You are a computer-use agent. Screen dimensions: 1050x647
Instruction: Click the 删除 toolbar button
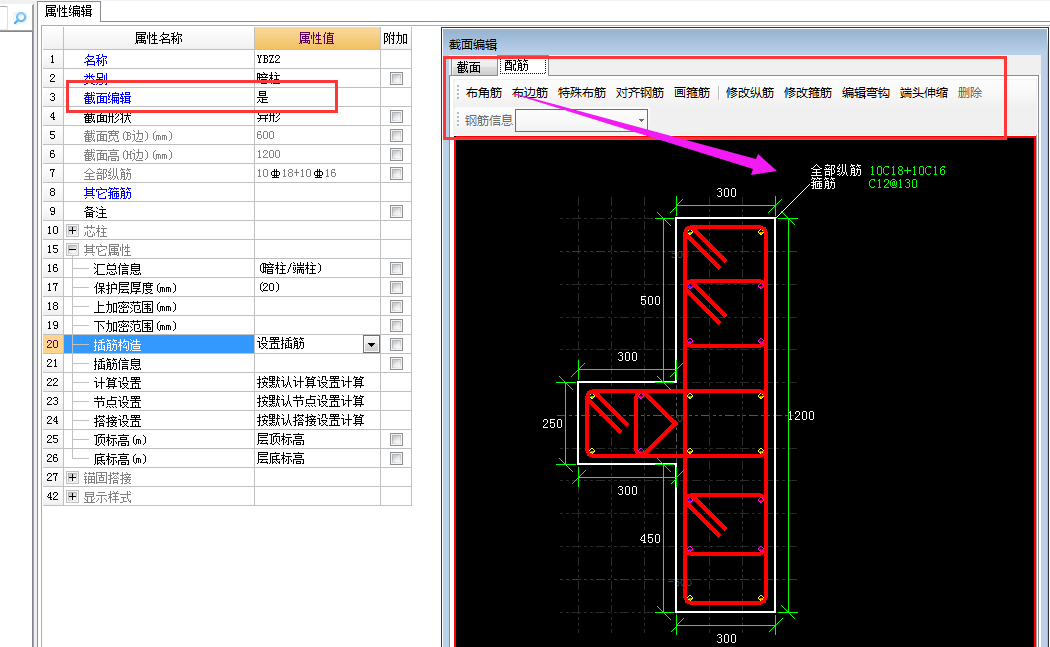tap(970, 92)
